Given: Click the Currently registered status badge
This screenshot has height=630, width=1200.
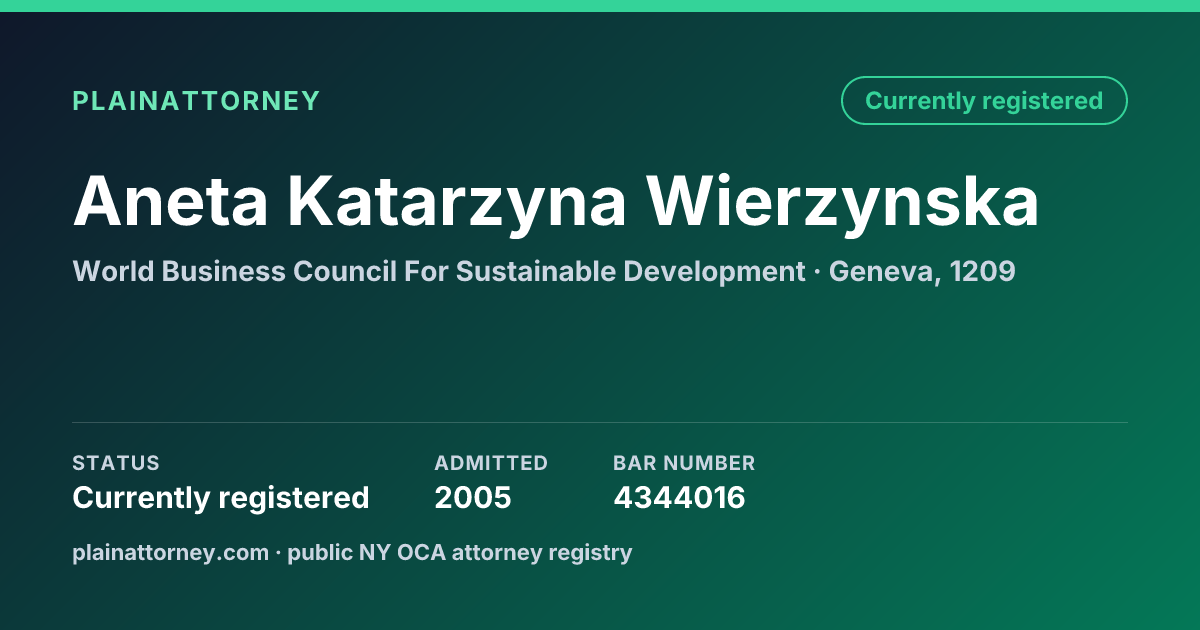Looking at the screenshot, I should 984,101.
